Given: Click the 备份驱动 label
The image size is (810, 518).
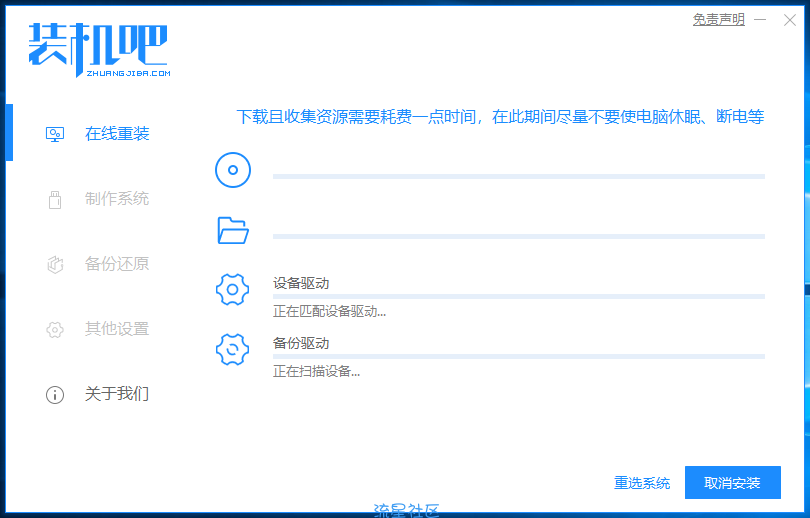Looking at the screenshot, I should click(301, 343).
